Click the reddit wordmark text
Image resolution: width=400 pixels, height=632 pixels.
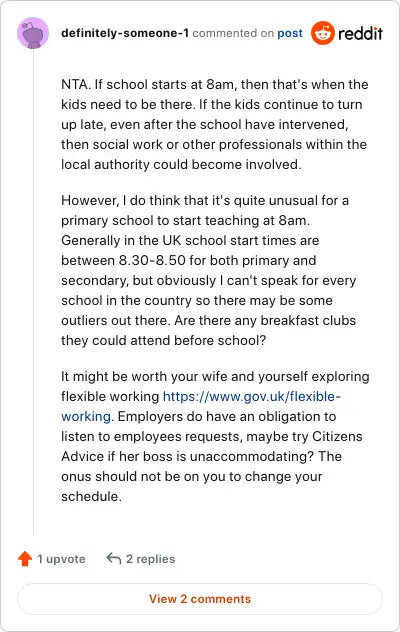[x=360, y=33]
